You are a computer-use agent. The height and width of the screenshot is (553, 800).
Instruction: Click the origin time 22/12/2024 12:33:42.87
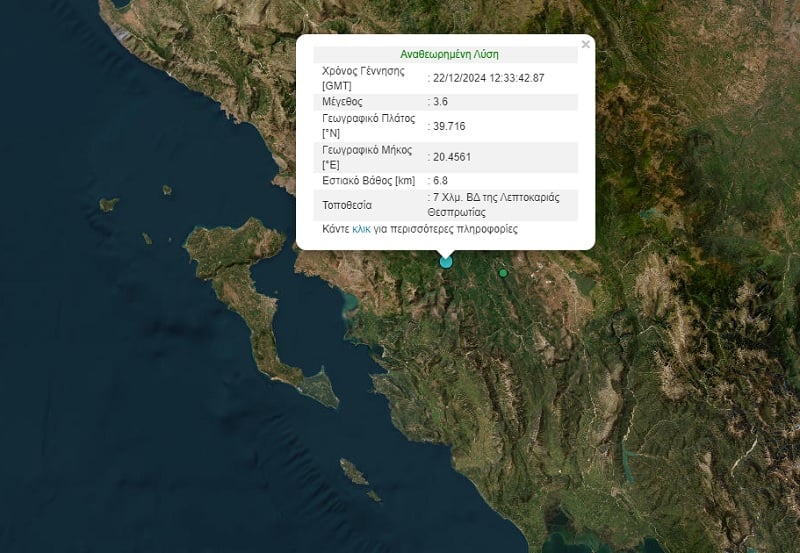(x=488, y=78)
